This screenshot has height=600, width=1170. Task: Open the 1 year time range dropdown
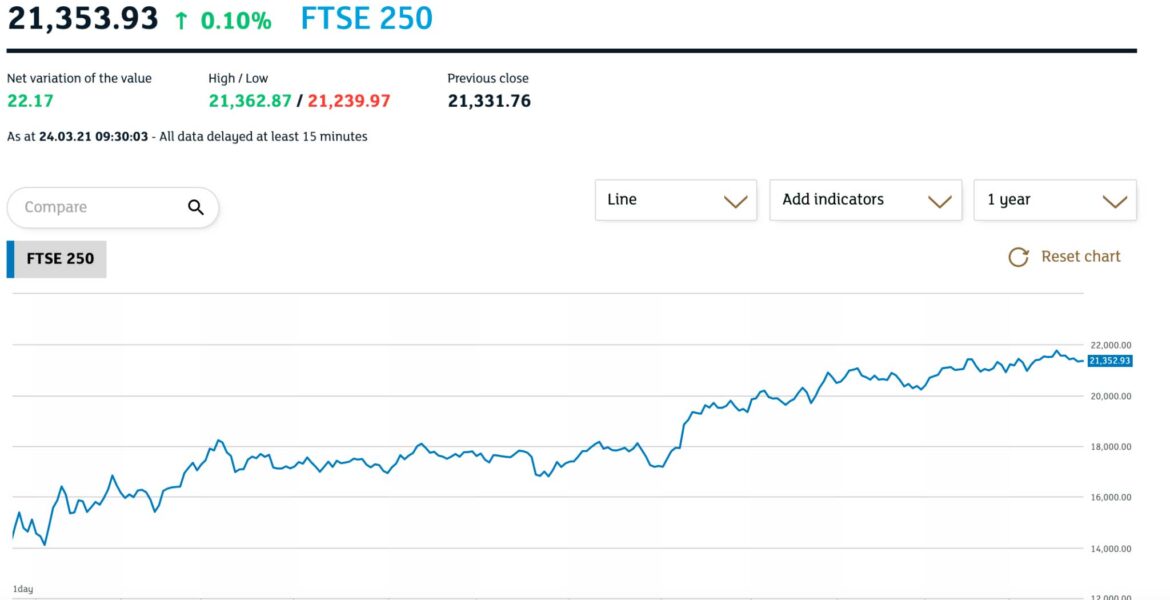1055,200
